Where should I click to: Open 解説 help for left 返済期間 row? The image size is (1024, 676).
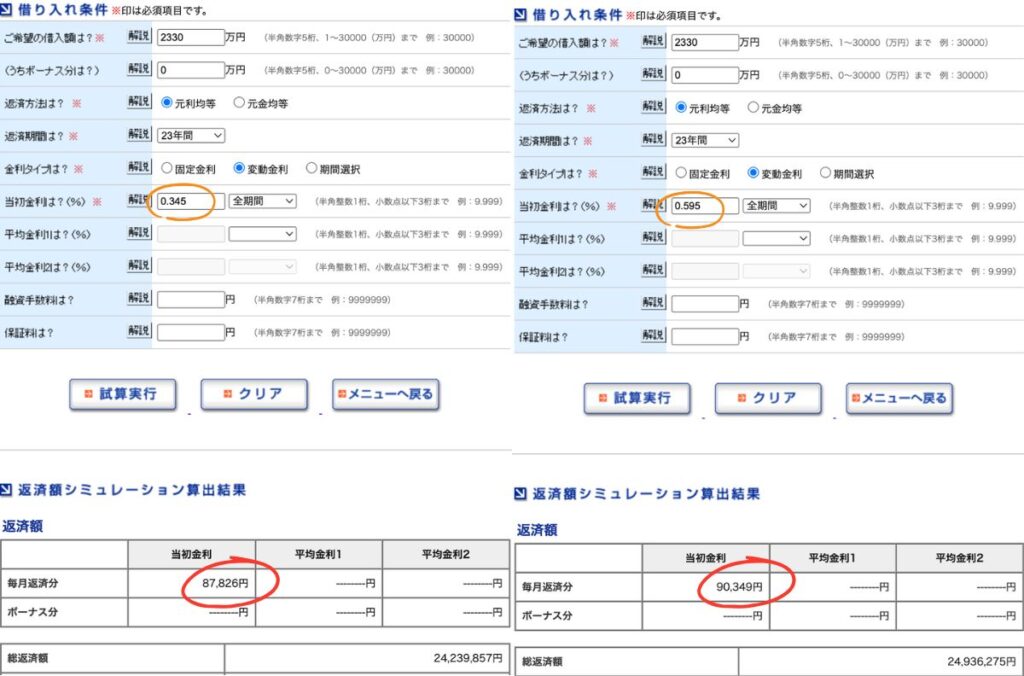[139, 134]
